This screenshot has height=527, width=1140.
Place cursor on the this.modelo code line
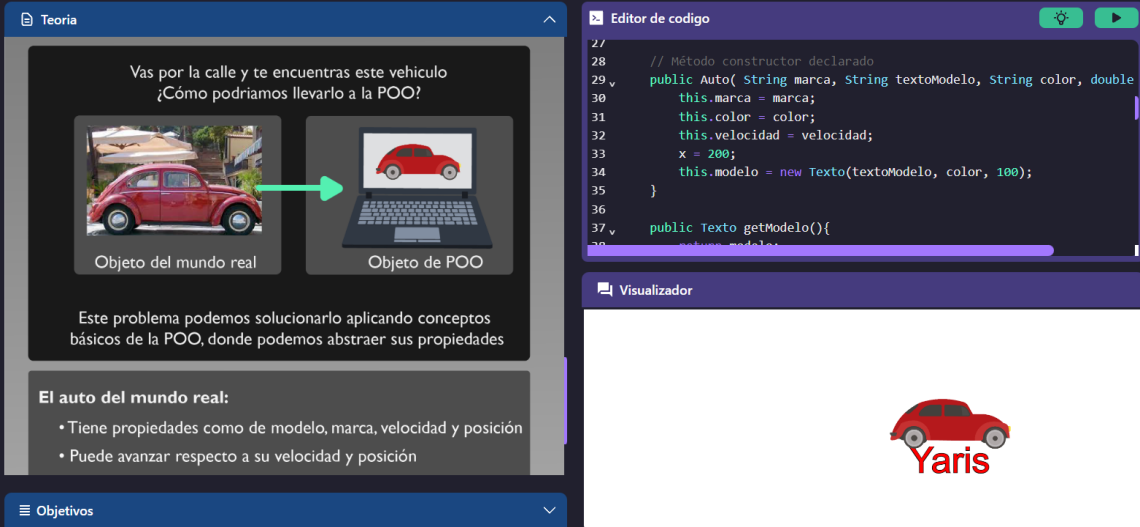(x=854, y=172)
